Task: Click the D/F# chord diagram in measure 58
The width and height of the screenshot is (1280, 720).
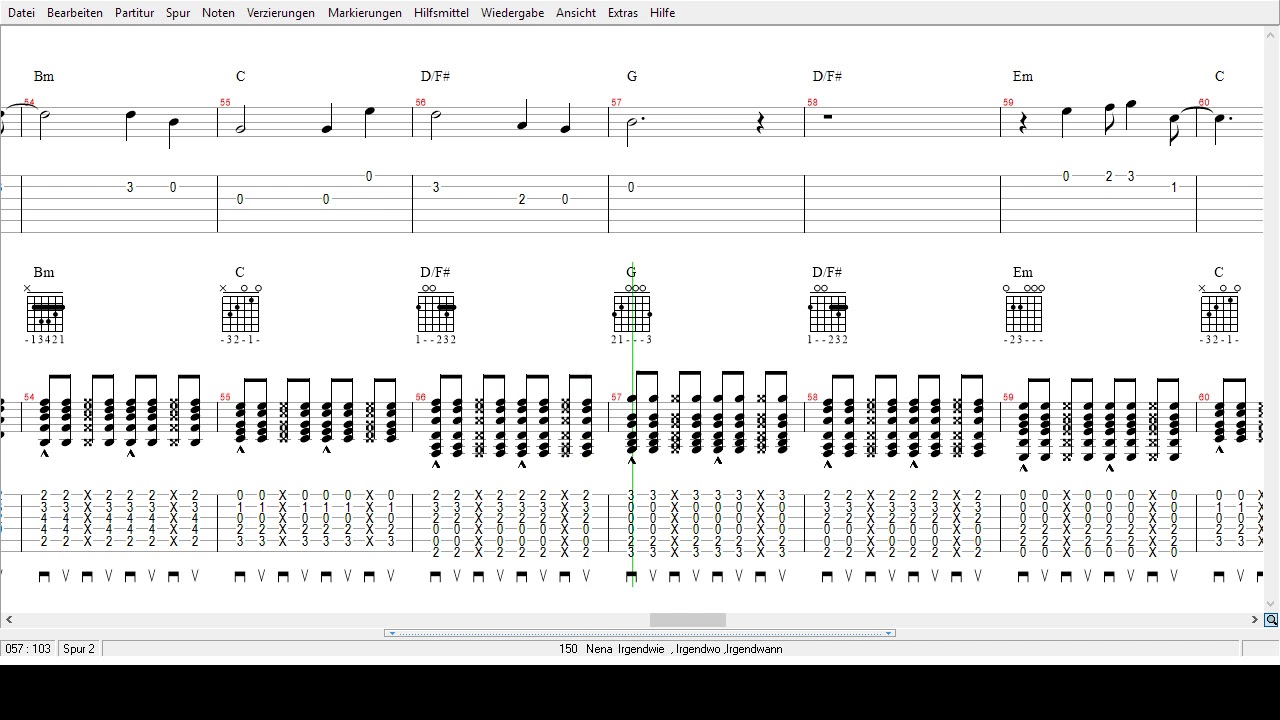Action: (828, 309)
